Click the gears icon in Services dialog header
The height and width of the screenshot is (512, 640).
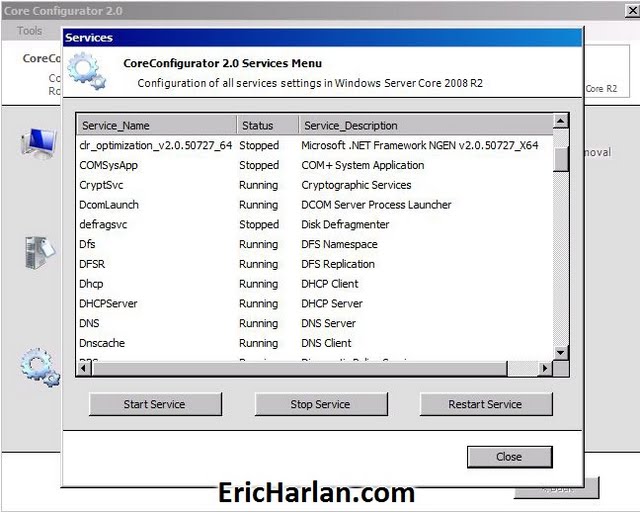pos(87,71)
